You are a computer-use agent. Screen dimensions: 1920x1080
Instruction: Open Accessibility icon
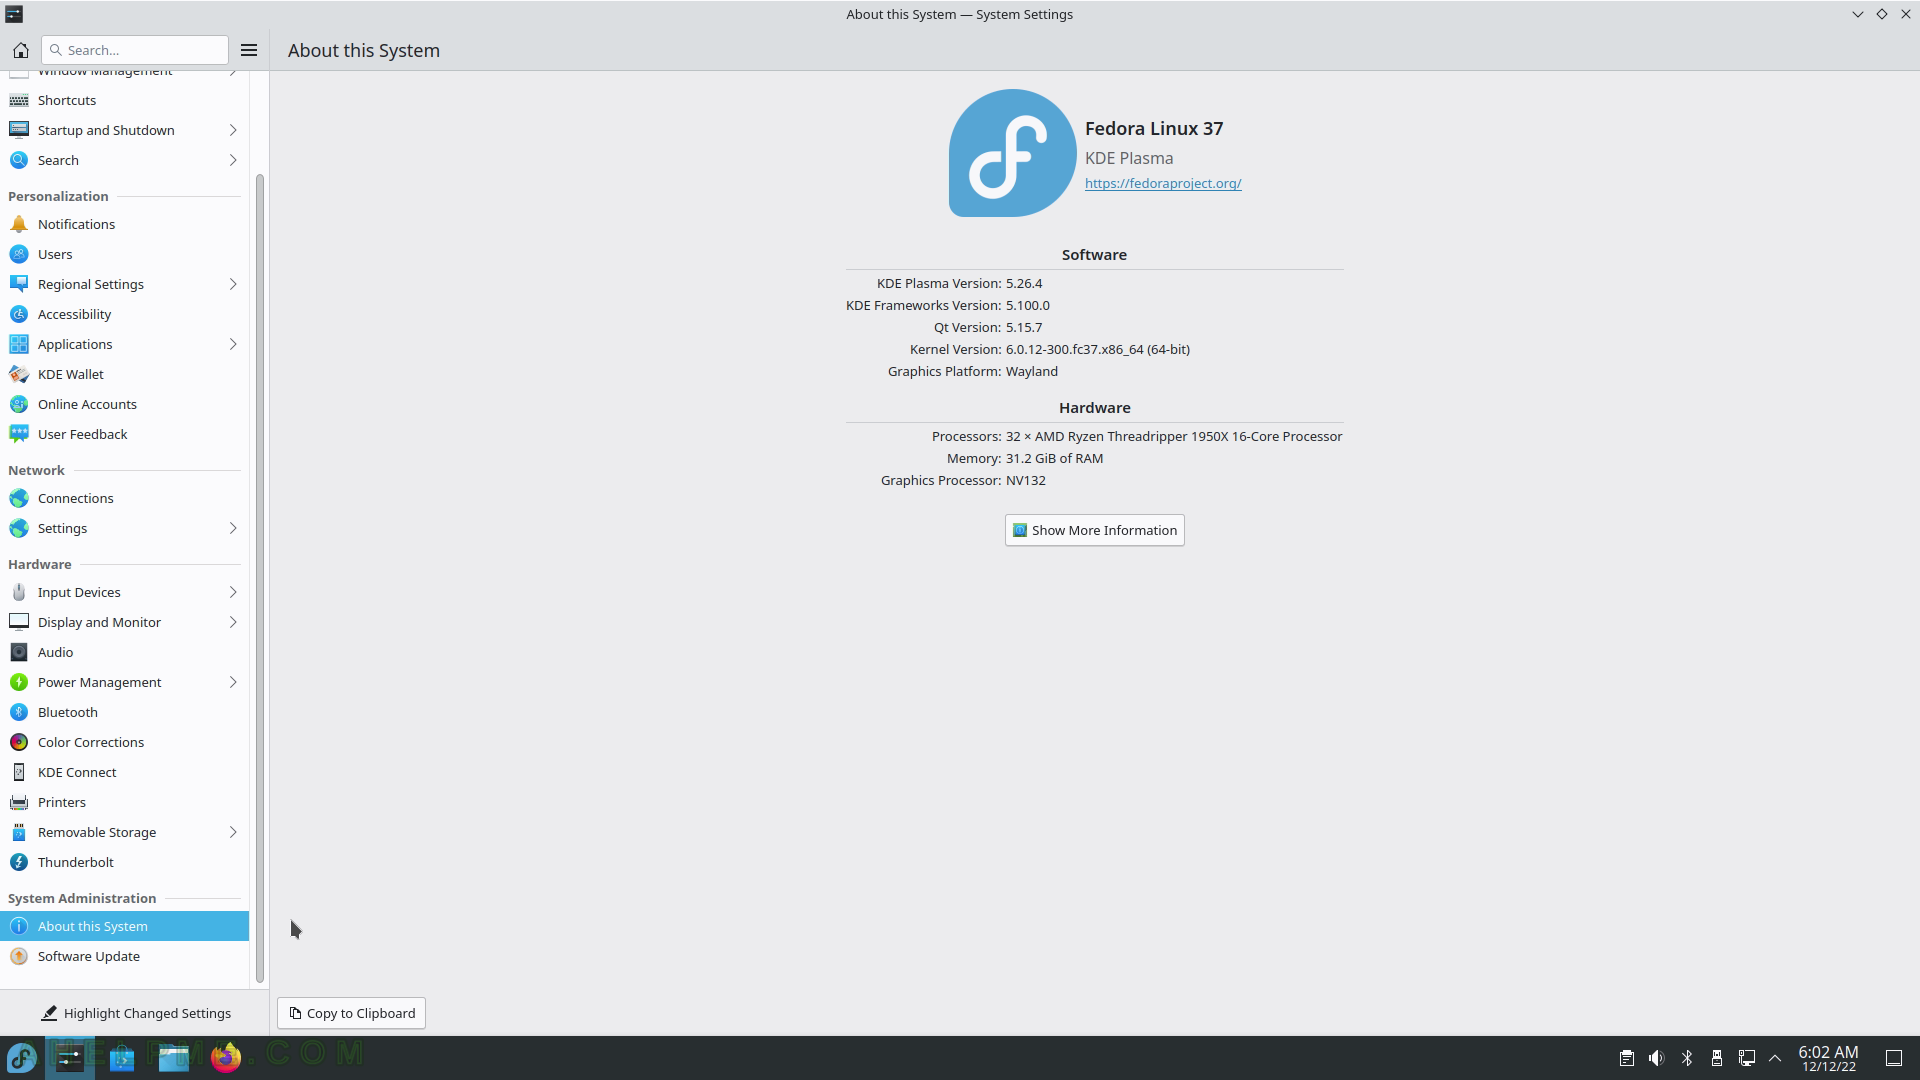(19, 314)
